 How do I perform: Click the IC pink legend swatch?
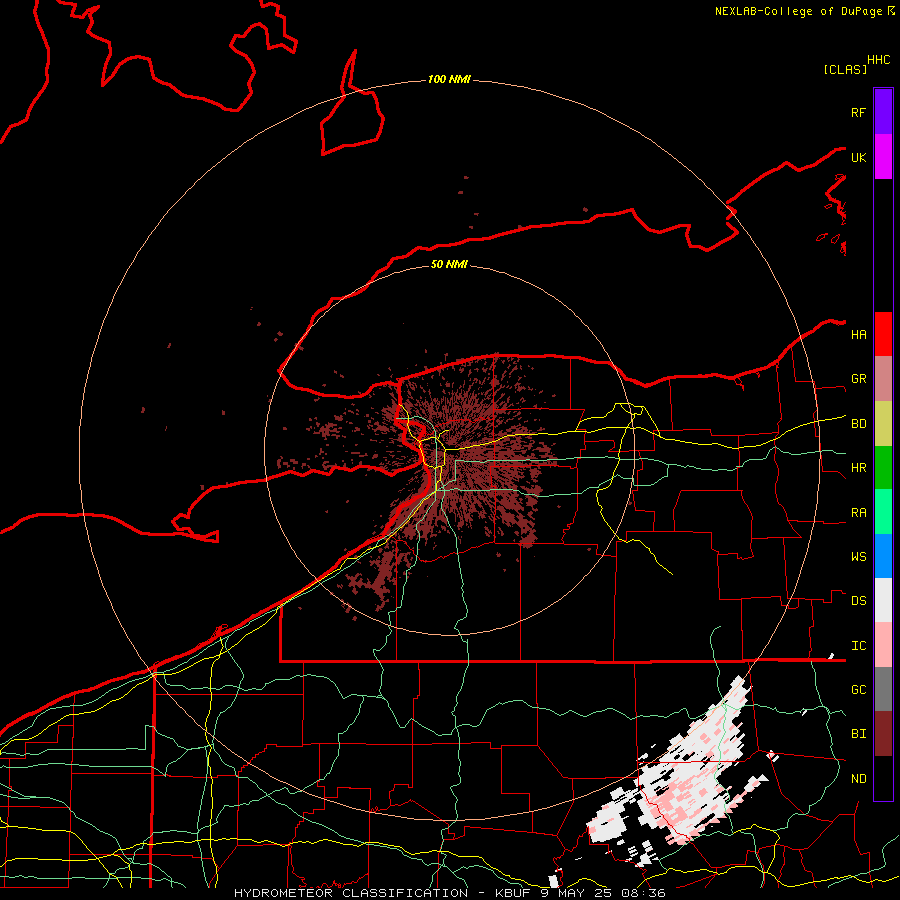(x=883, y=645)
